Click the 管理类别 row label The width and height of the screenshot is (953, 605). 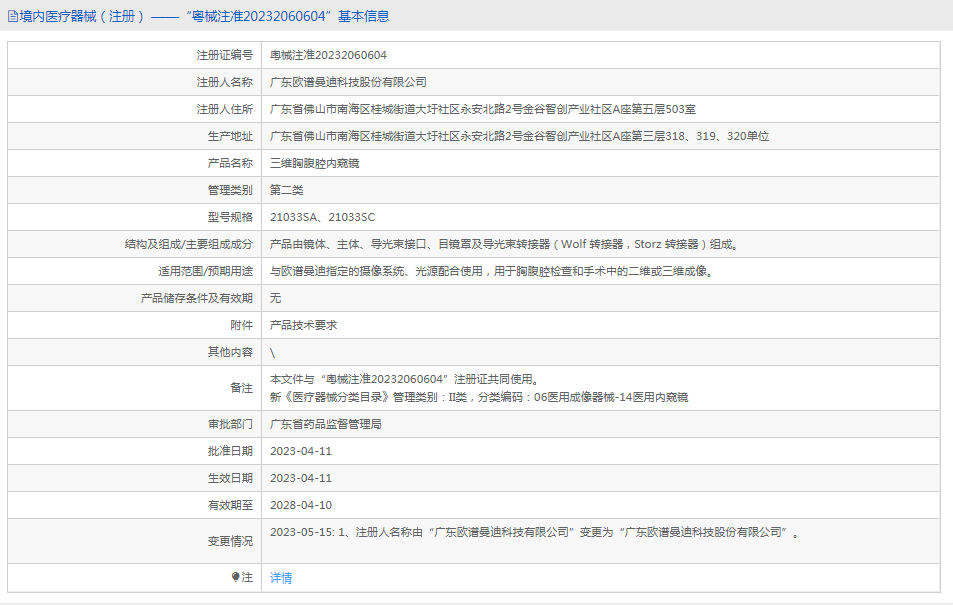pyautogui.click(x=230, y=190)
